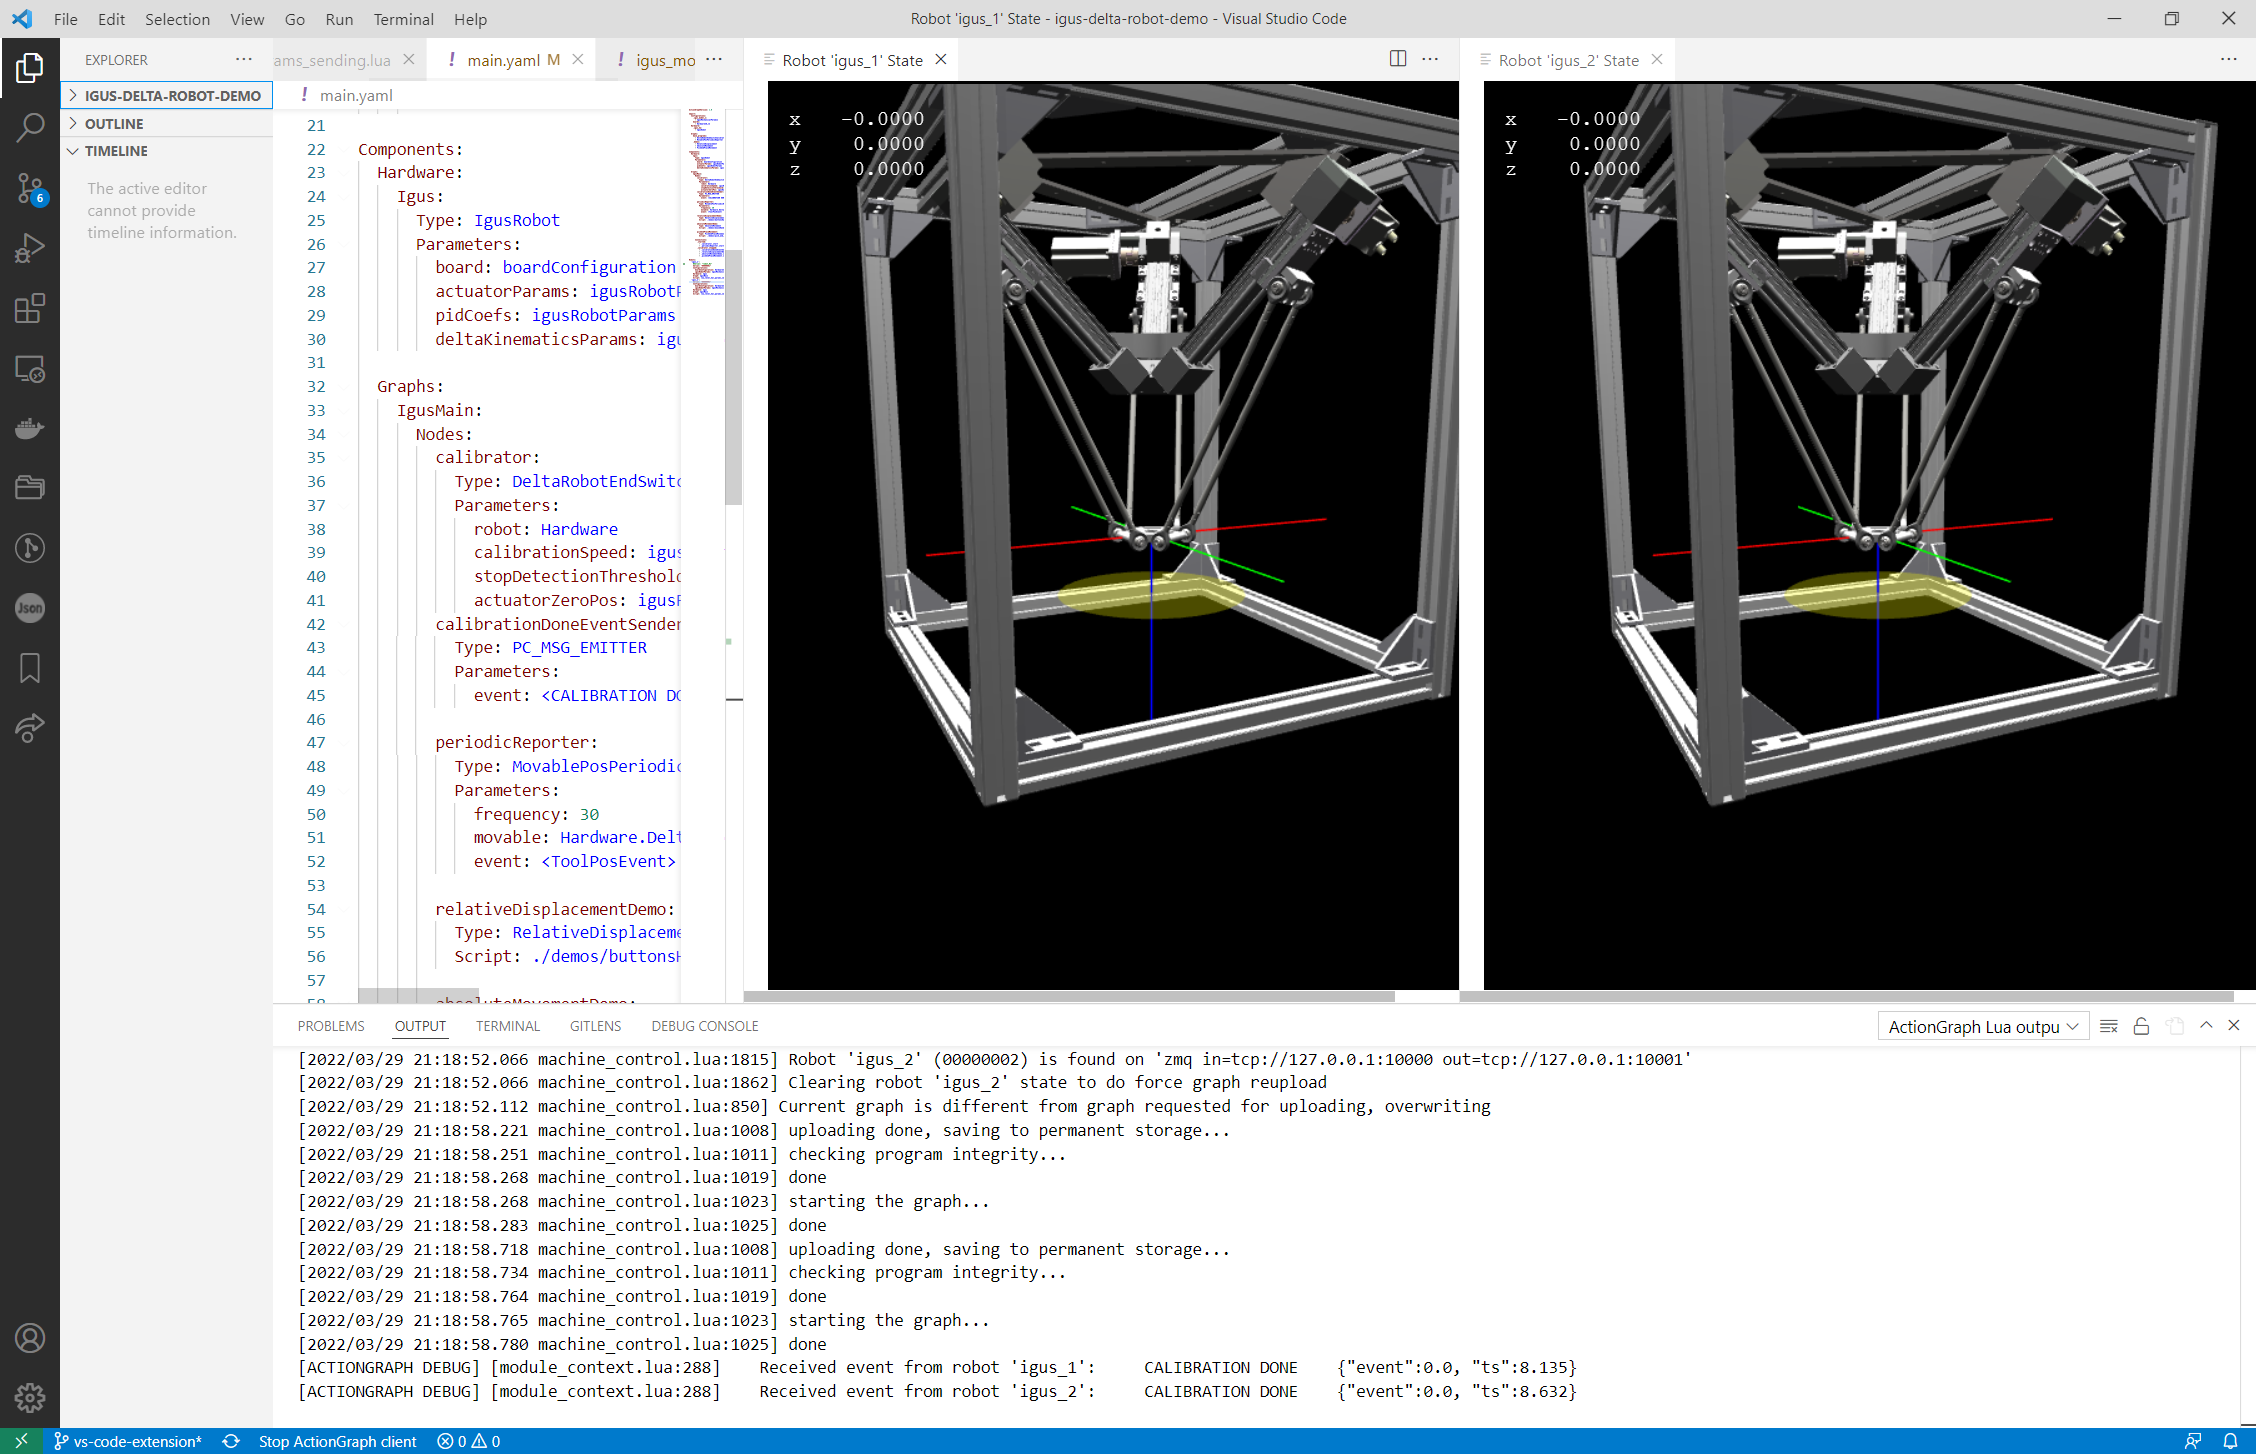Open More Actions for igus_2 editor group
This screenshot has width=2256, height=1454.
tap(2228, 59)
